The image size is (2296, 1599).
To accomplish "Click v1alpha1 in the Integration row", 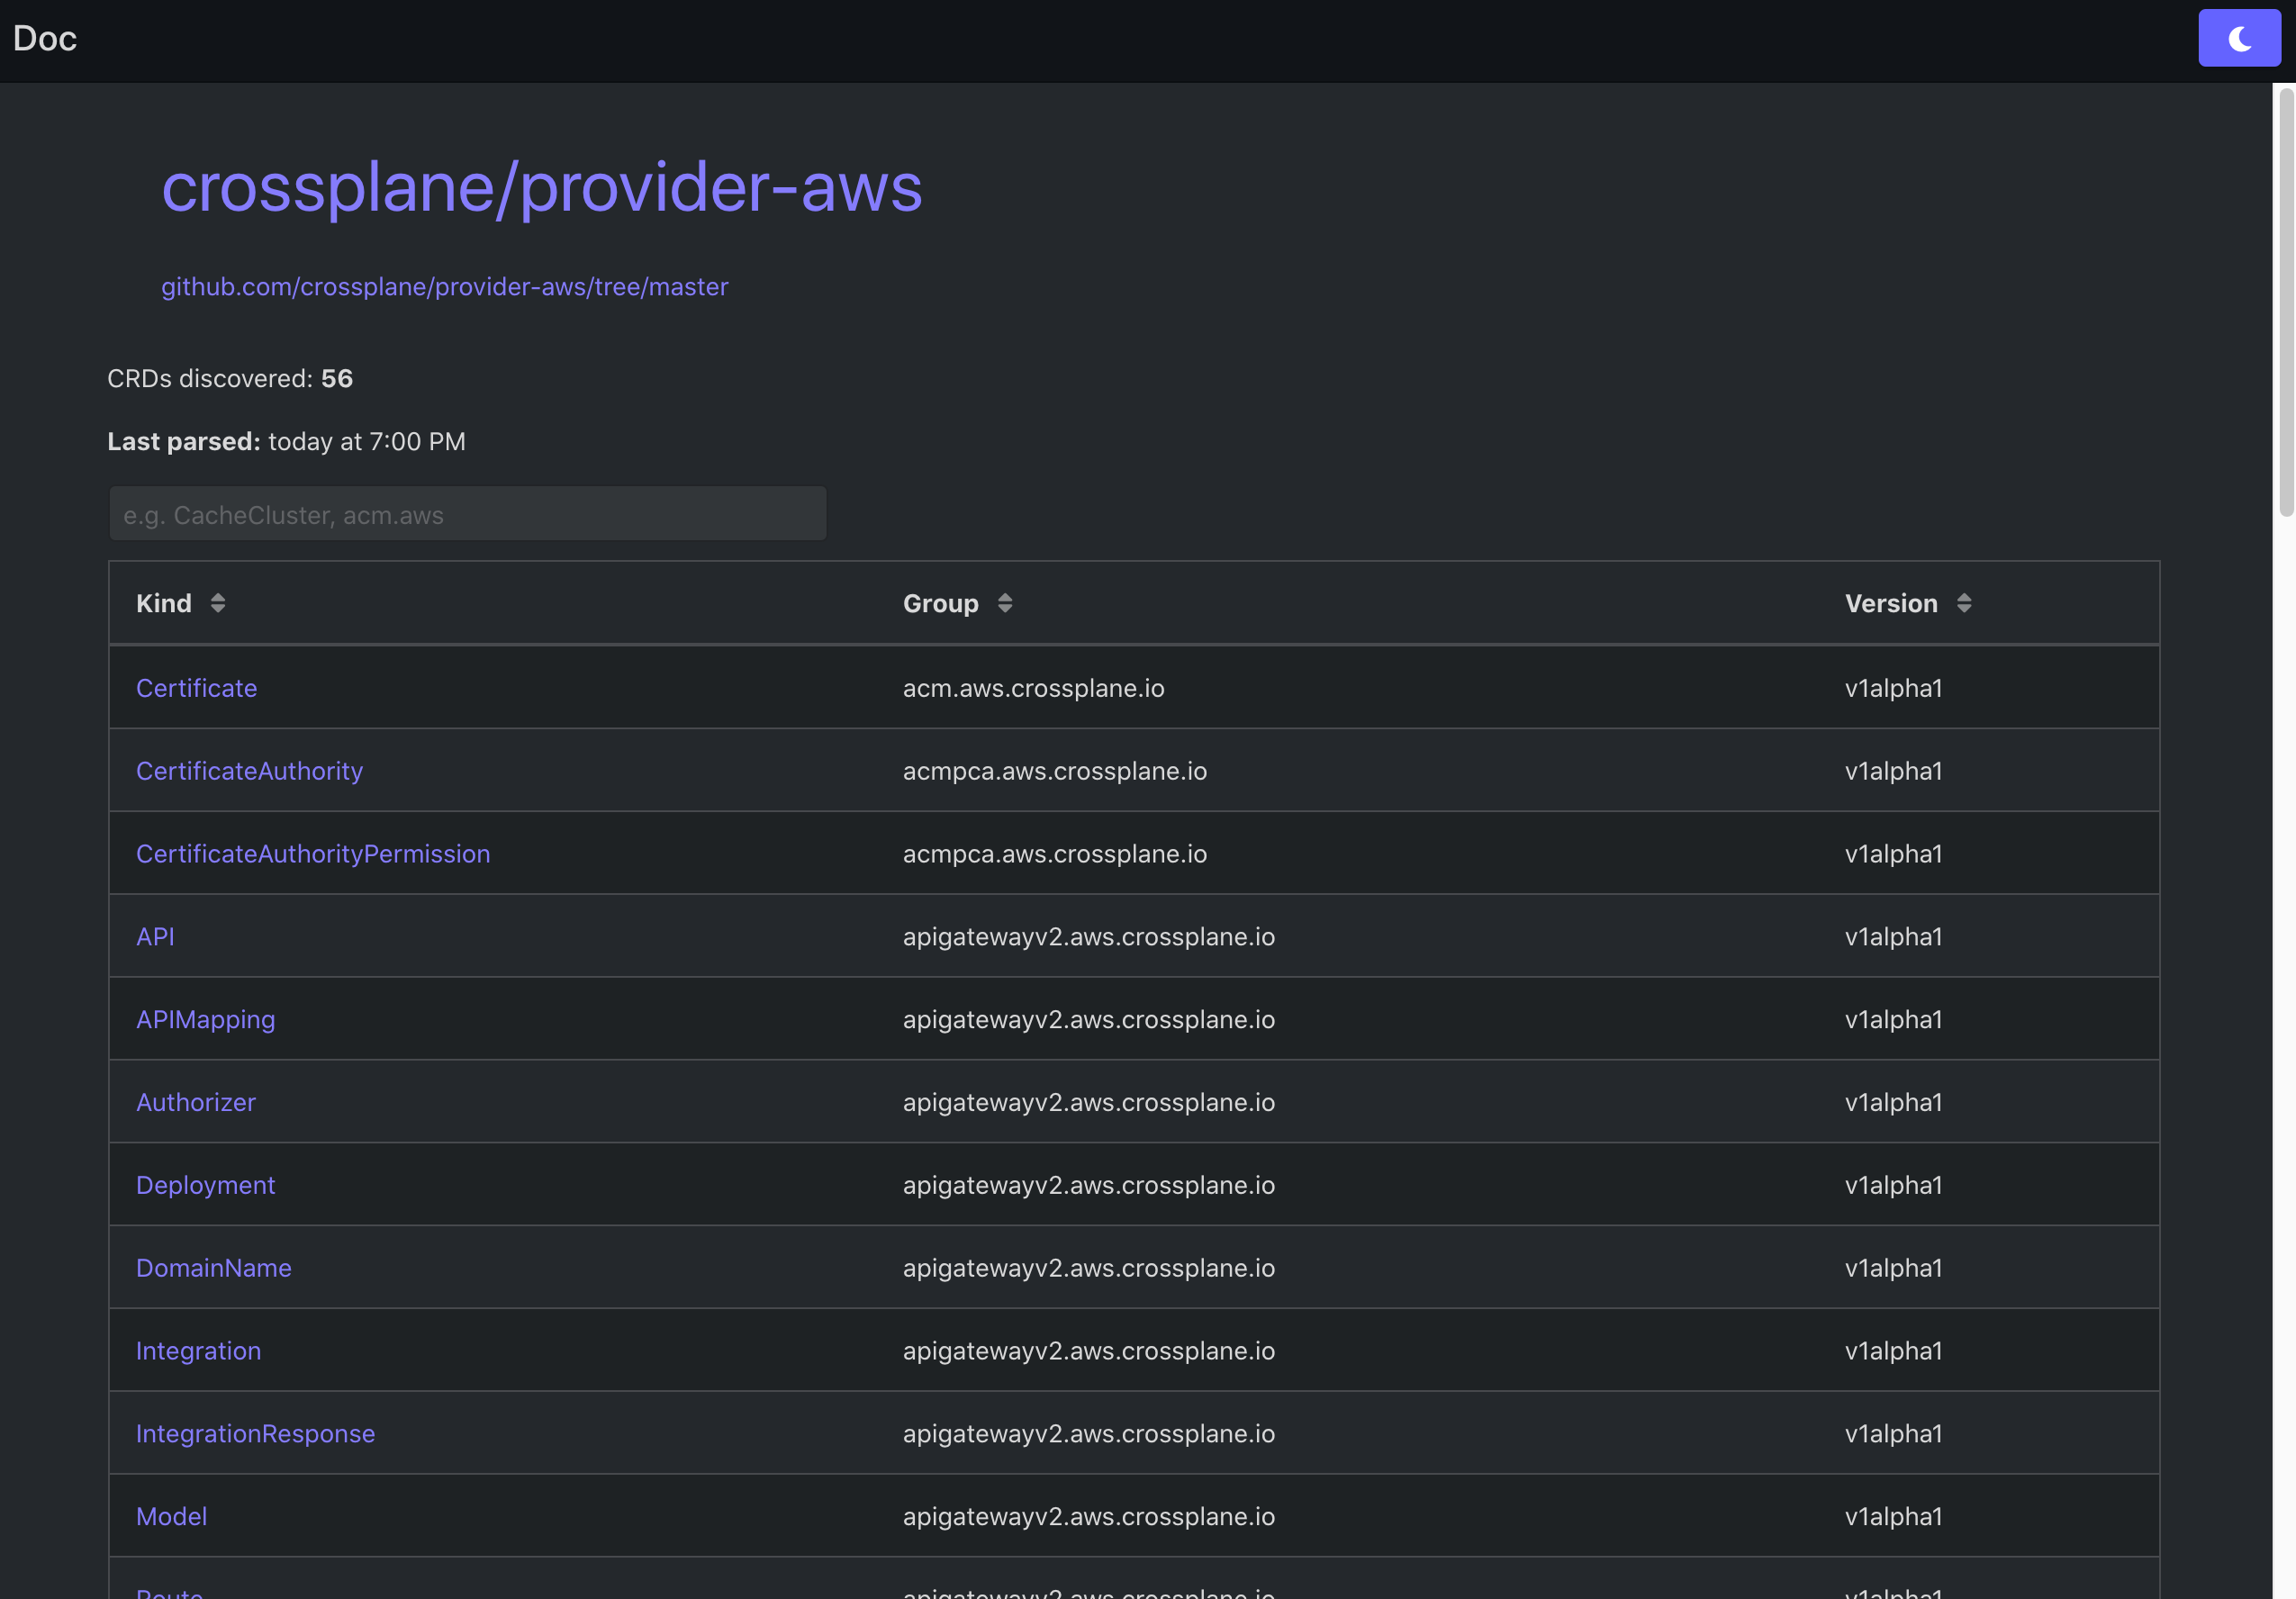I will pos(1893,1351).
